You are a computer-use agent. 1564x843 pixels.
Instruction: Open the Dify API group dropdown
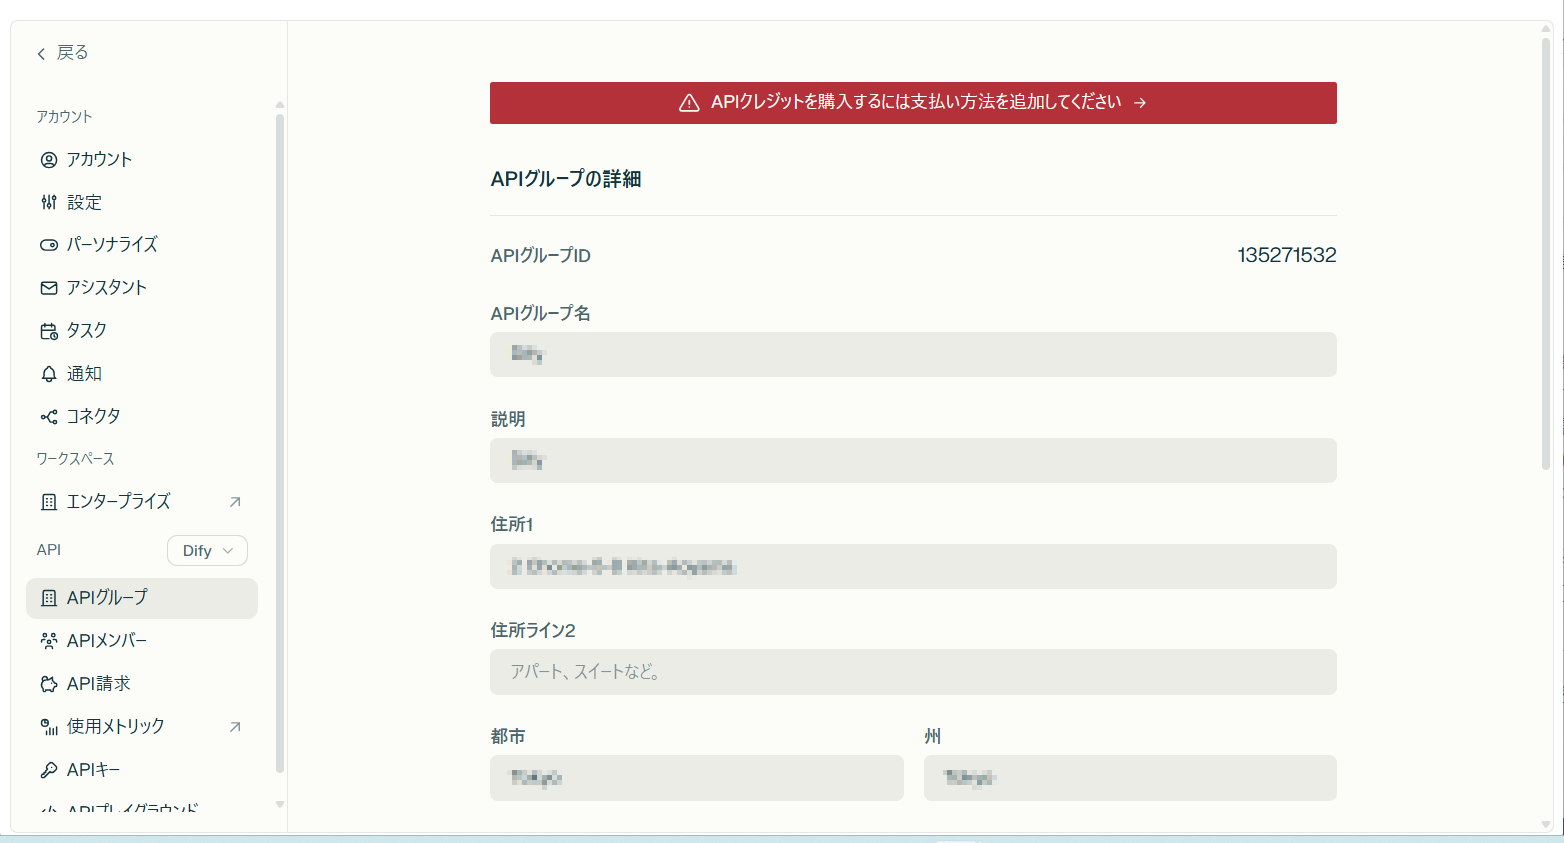point(207,551)
